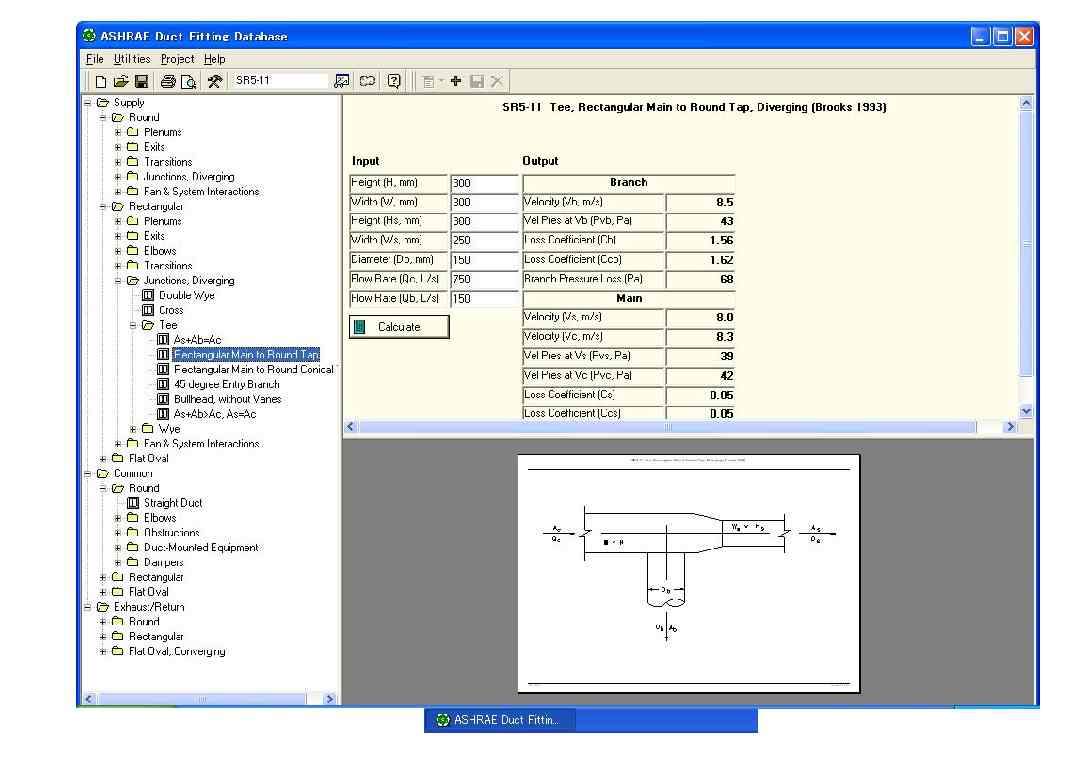Click the fitting icon beside As+Ab=Ac
This screenshot has width=1074, height=758.
coord(163,340)
